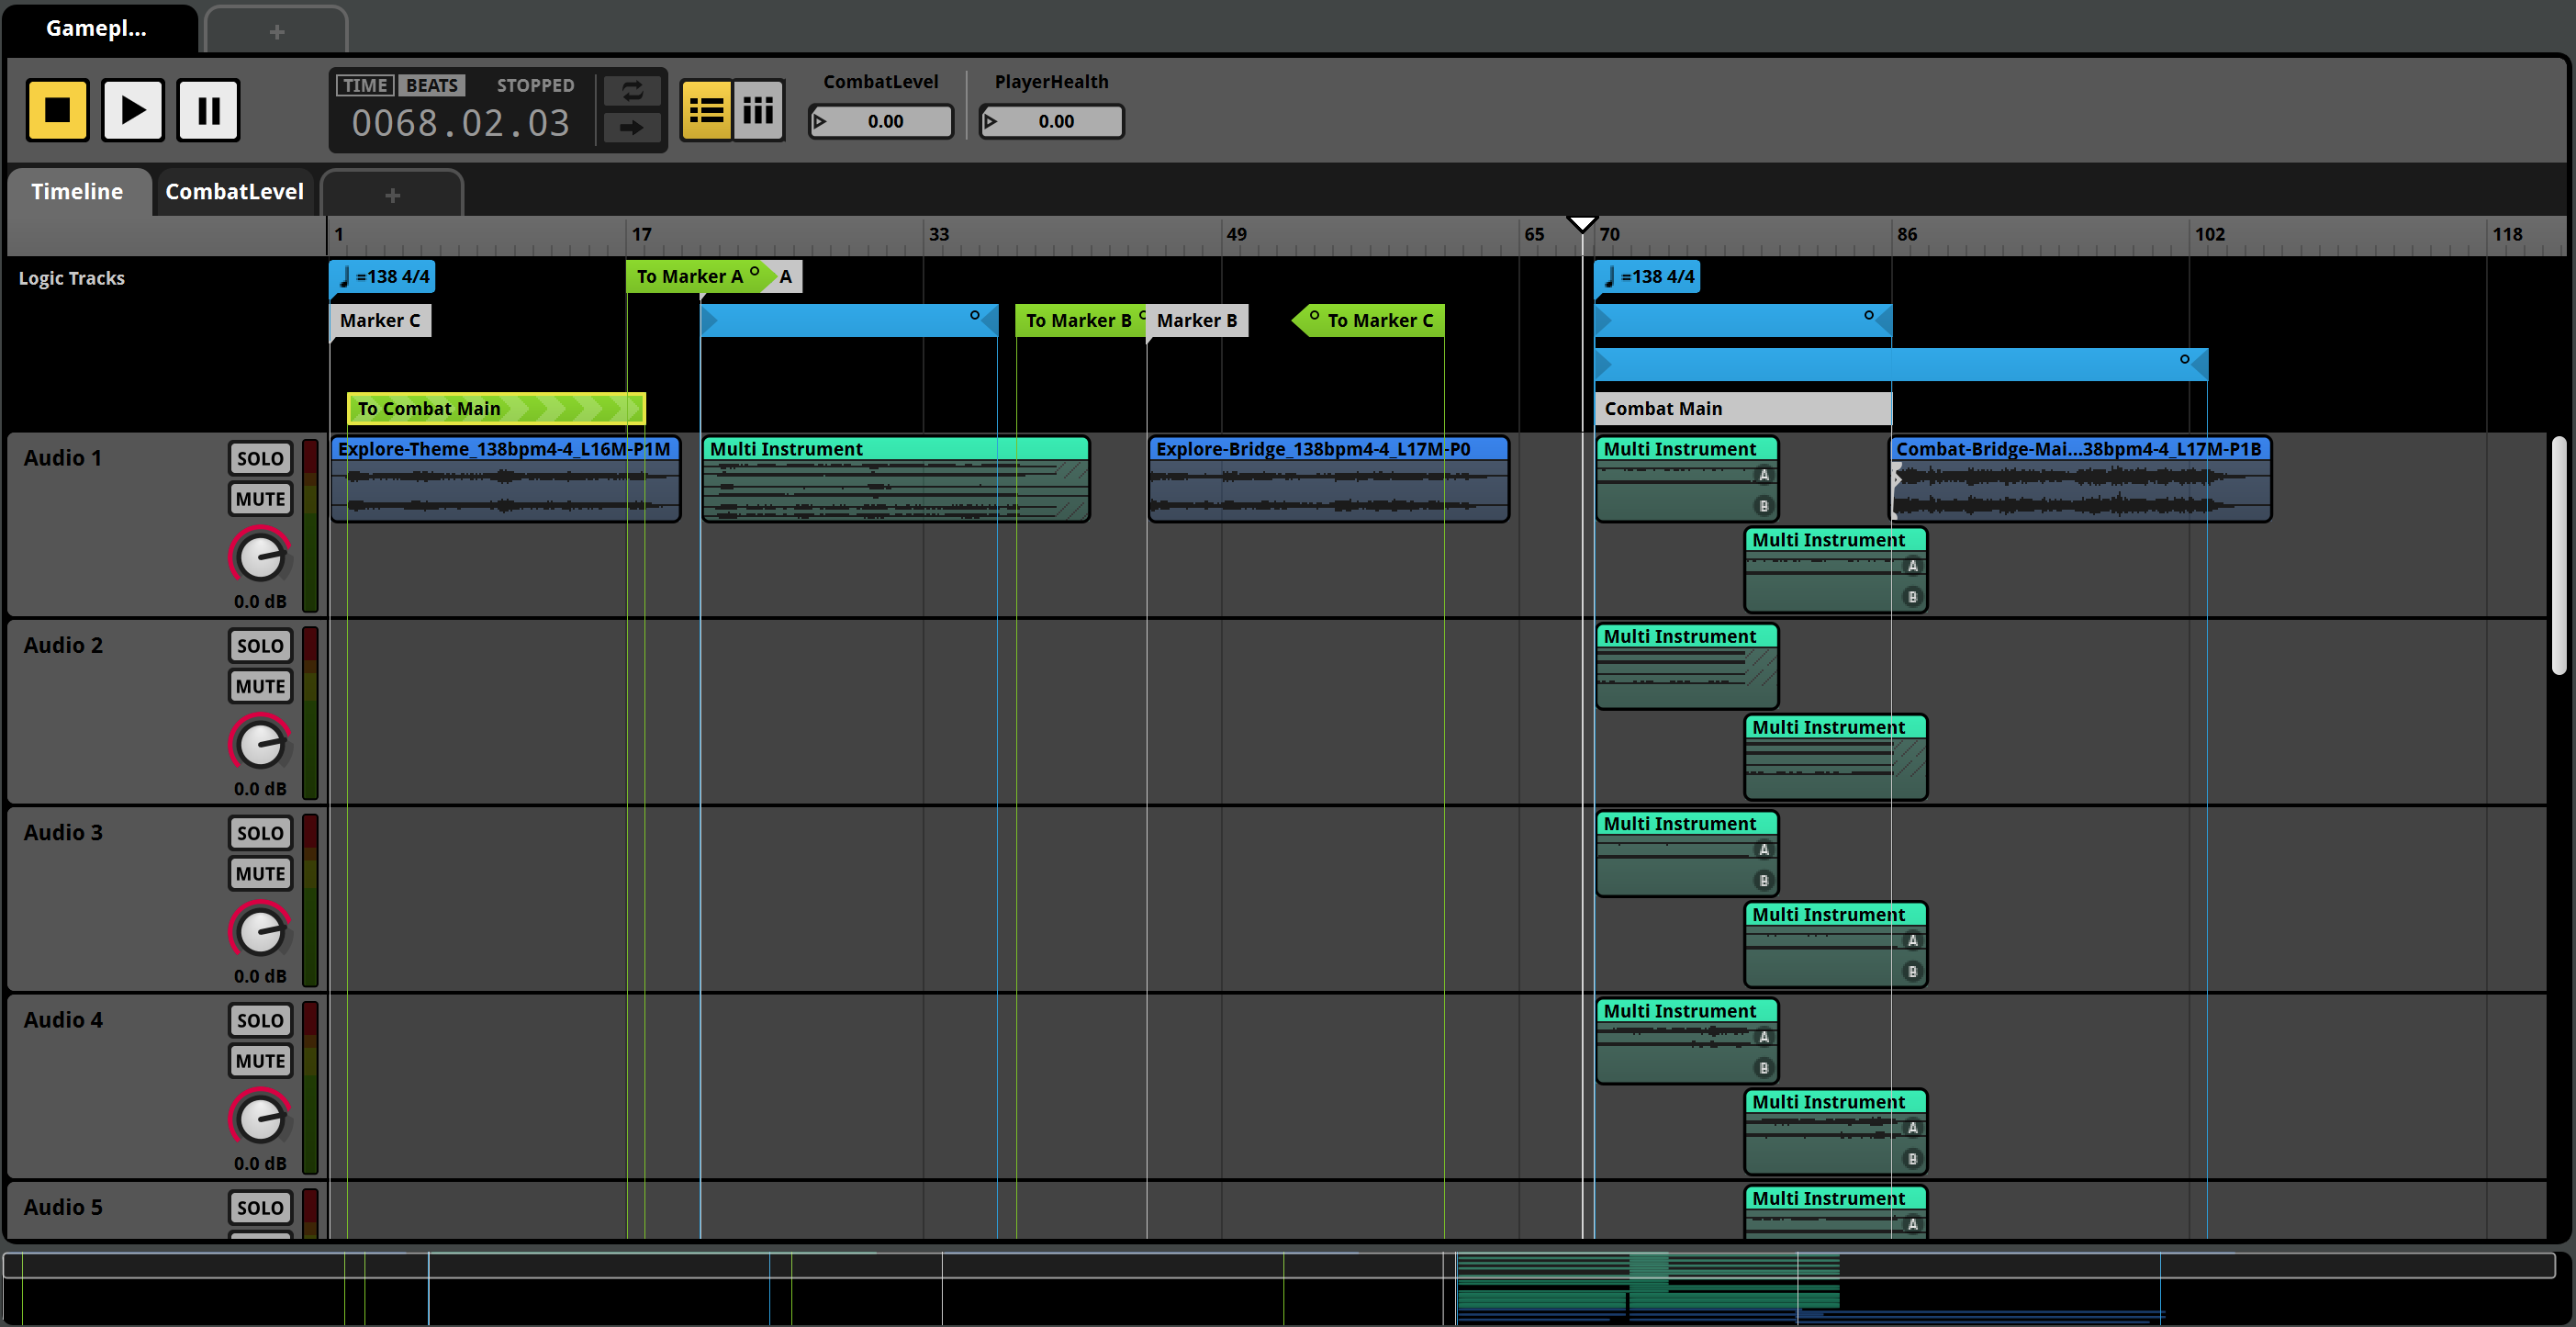Select the Marker C destination marker
The height and width of the screenshot is (1327, 2576).
tap(380, 320)
